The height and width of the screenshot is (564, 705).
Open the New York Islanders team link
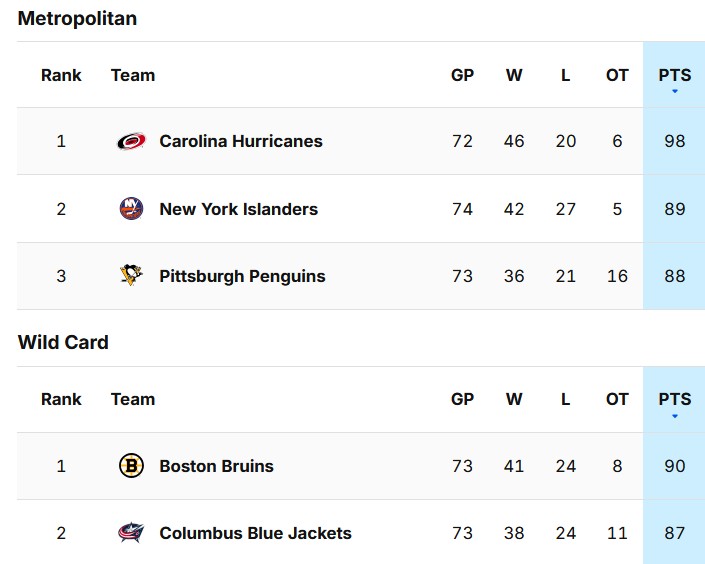(x=238, y=209)
